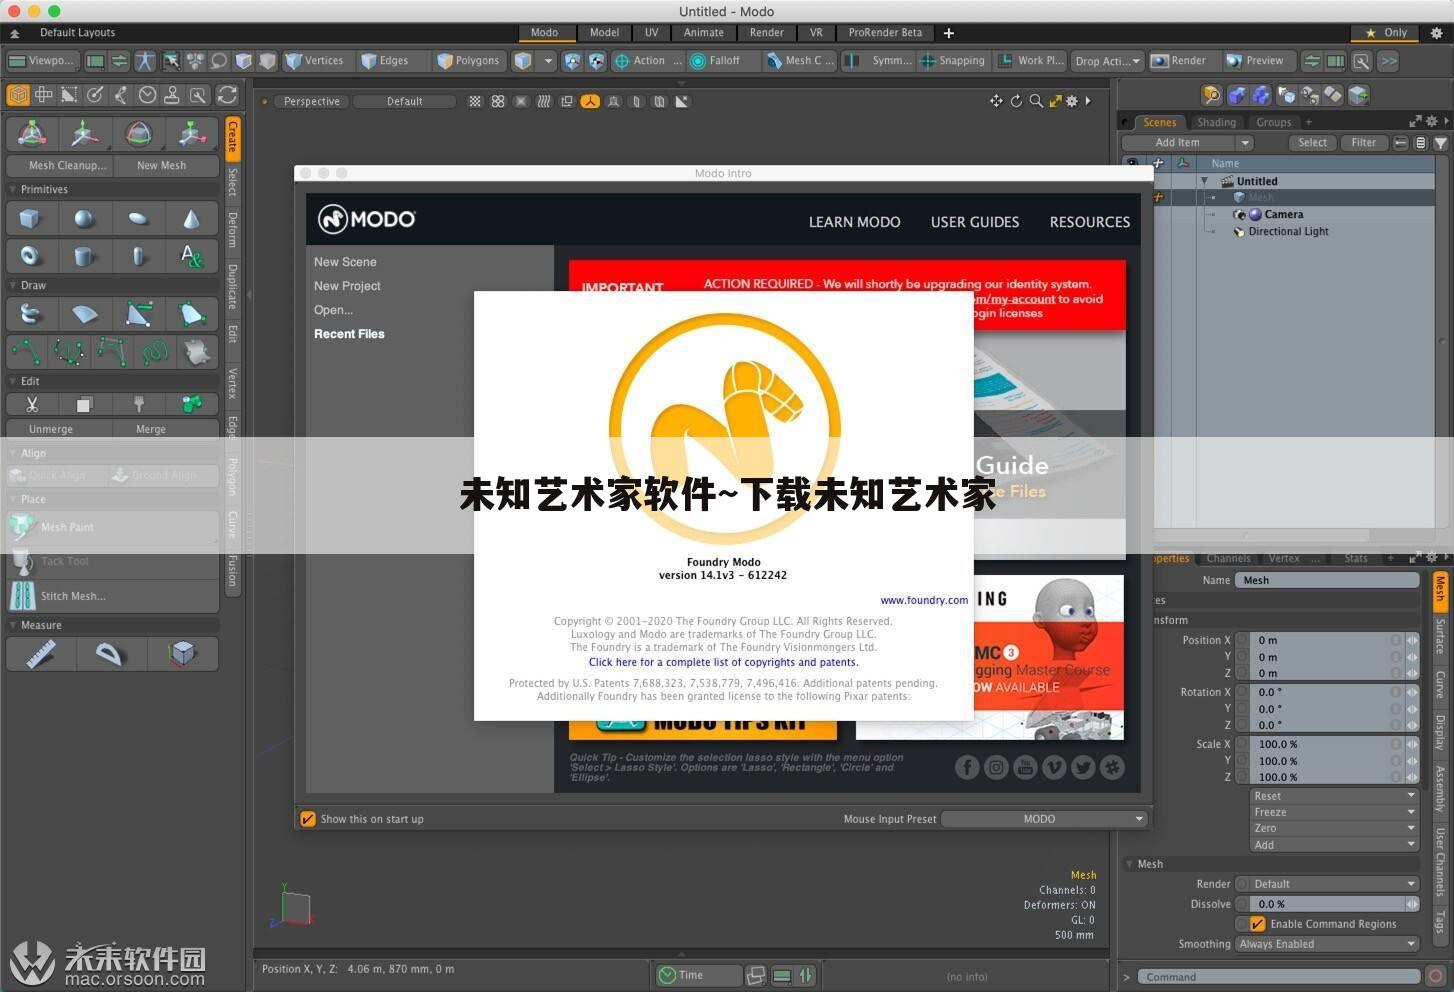Toggle the Action Center button
The width and height of the screenshot is (1454, 992).
[647, 61]
